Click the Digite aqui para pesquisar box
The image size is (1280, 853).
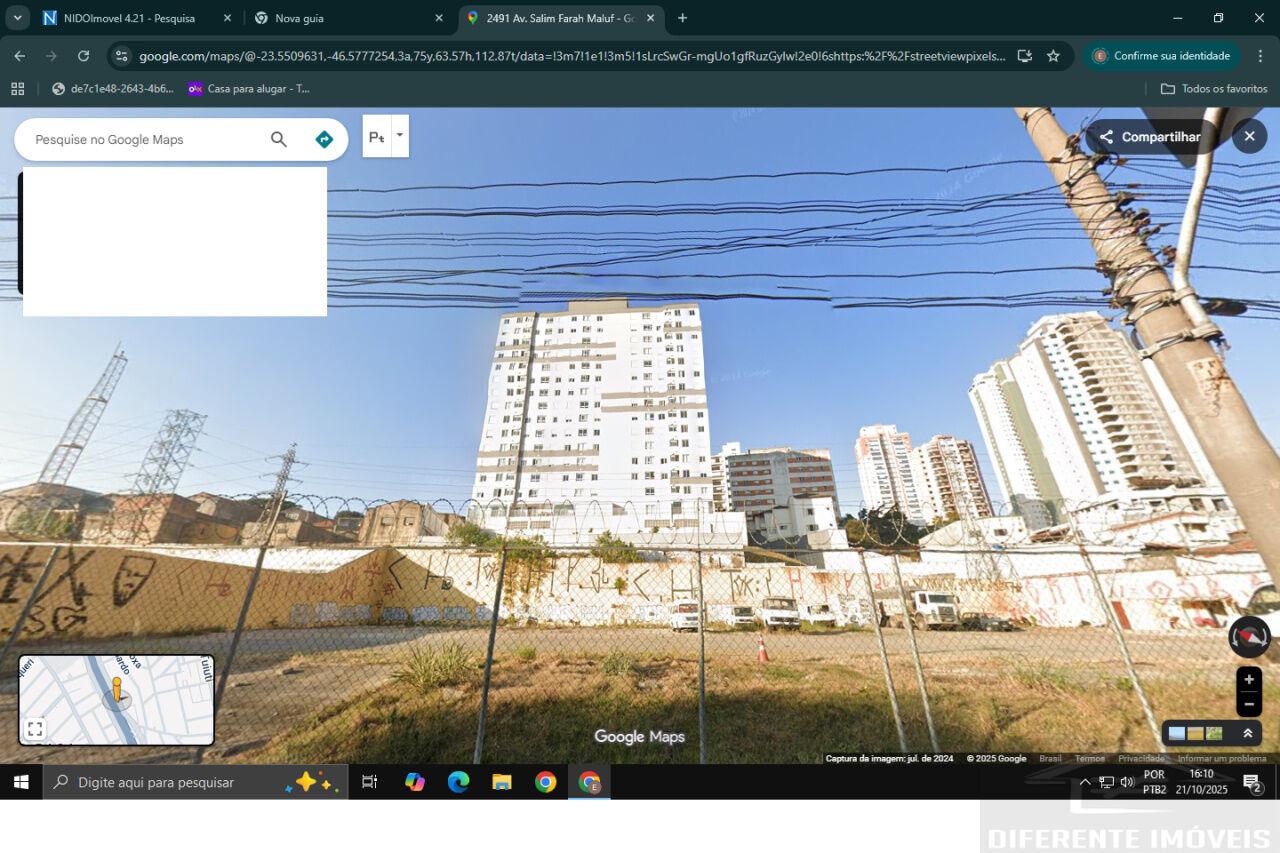click(195, 782)
